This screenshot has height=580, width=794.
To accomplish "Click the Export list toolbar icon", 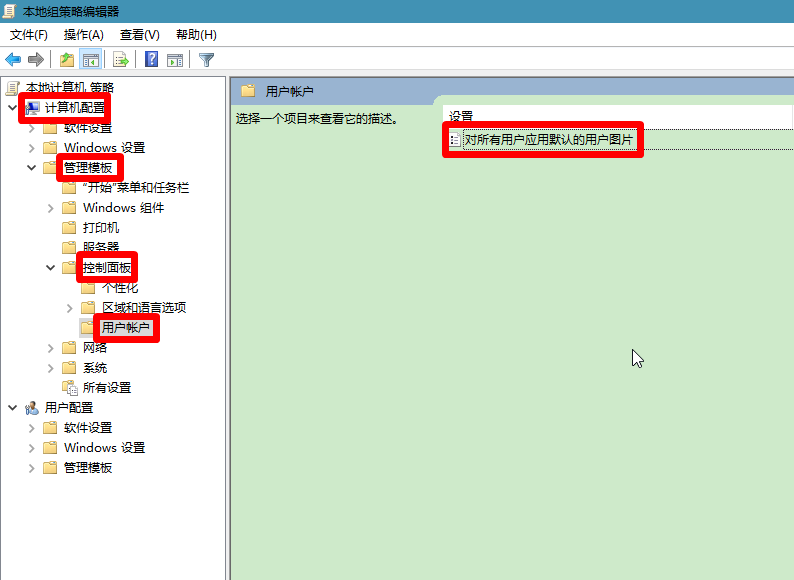I will click(x=121, y=60).
